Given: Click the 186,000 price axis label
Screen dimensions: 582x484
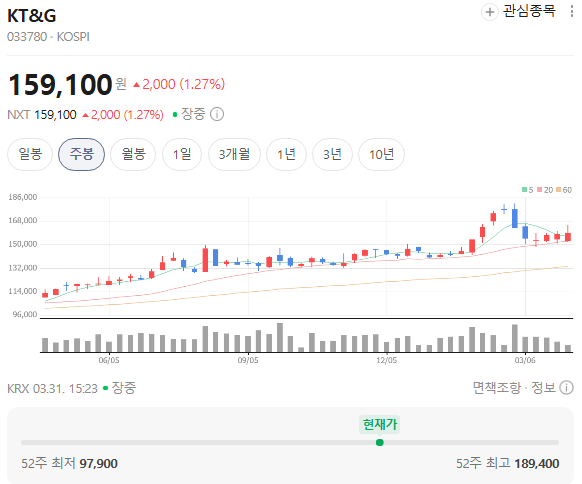Looking at the screenshot, I should click(23, 197).
